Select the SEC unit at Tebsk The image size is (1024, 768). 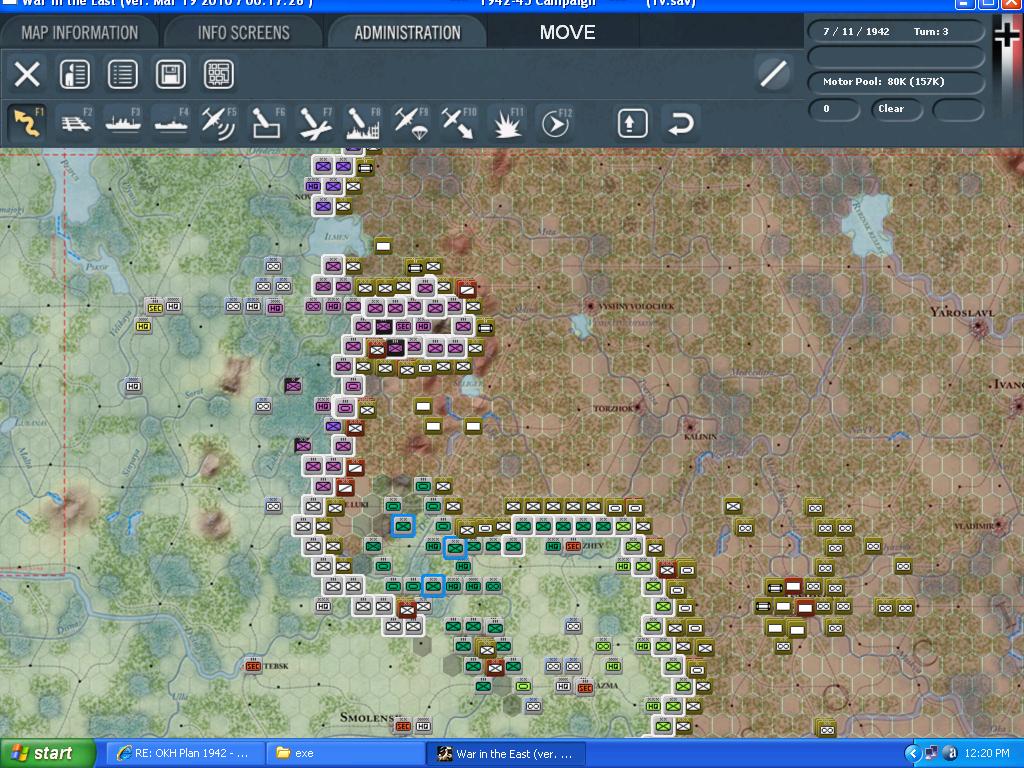253,666
